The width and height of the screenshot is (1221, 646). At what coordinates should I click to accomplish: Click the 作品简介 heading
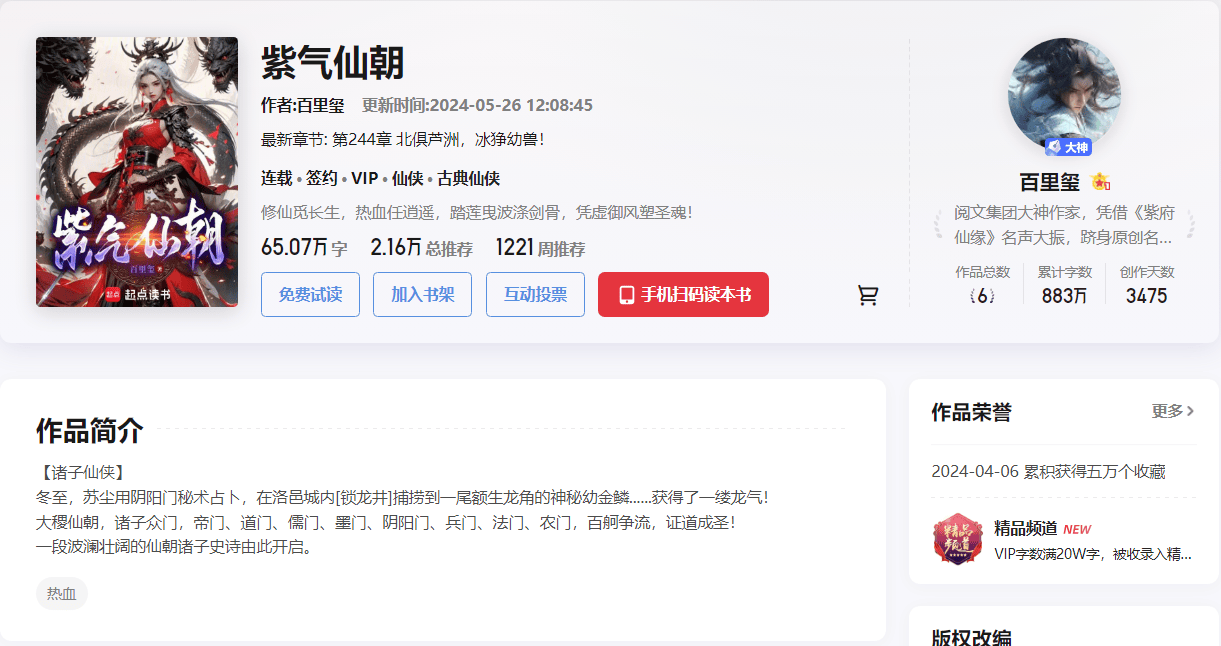(90, 431)
